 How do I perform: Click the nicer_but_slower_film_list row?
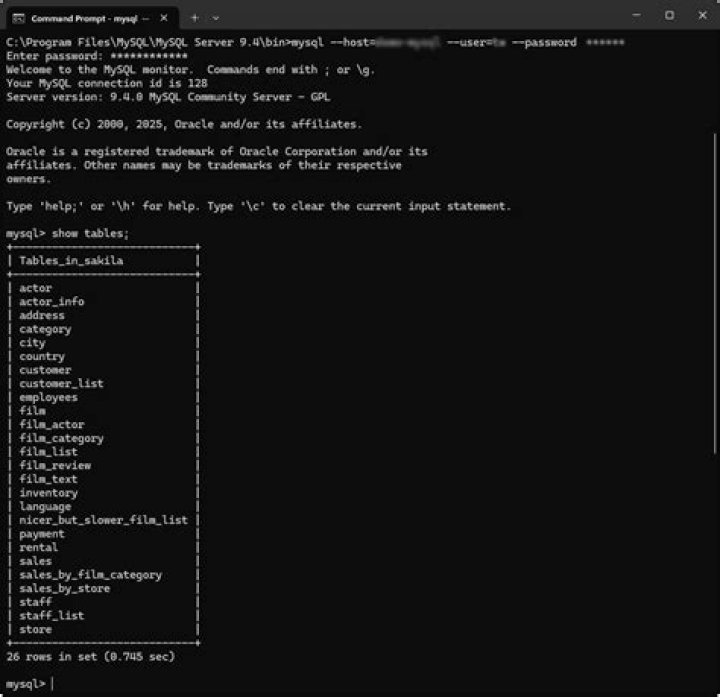click(103, 520)
